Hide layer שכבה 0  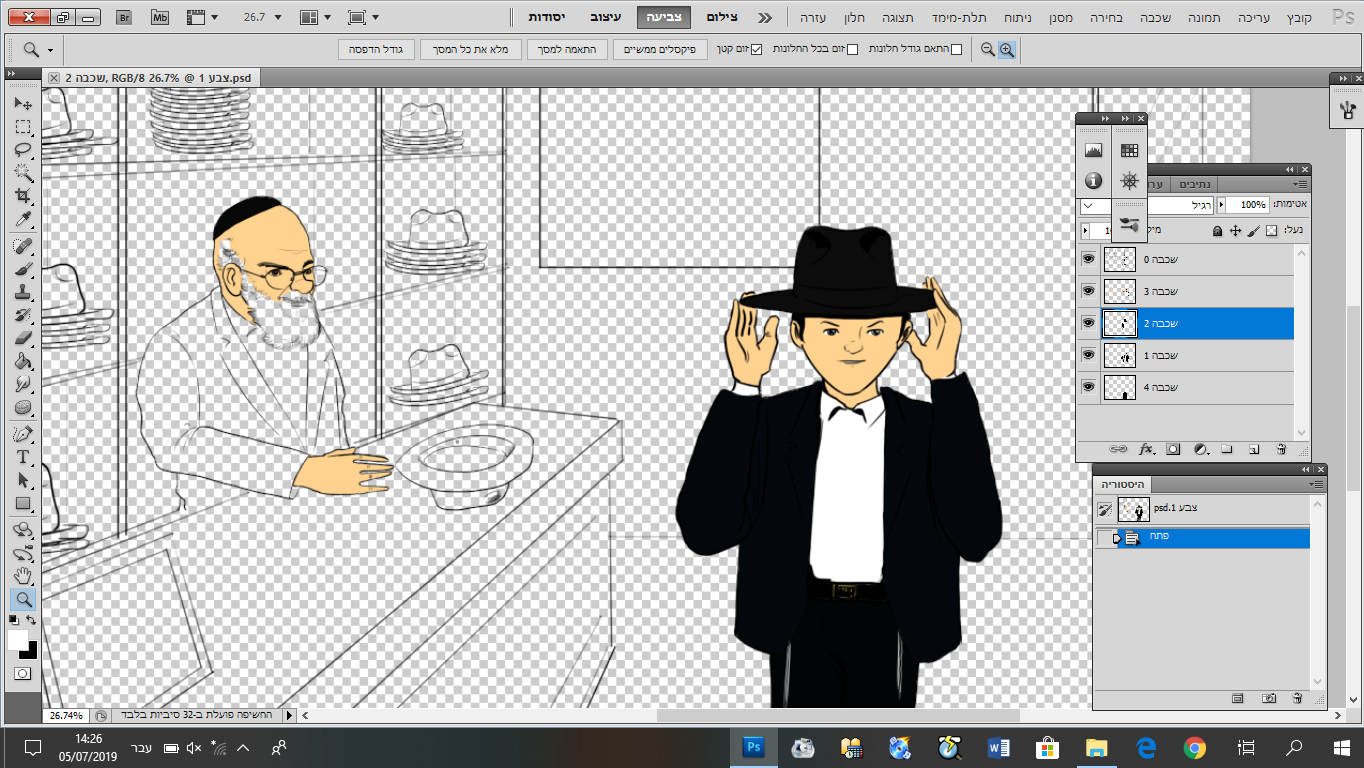(1088, 259)
